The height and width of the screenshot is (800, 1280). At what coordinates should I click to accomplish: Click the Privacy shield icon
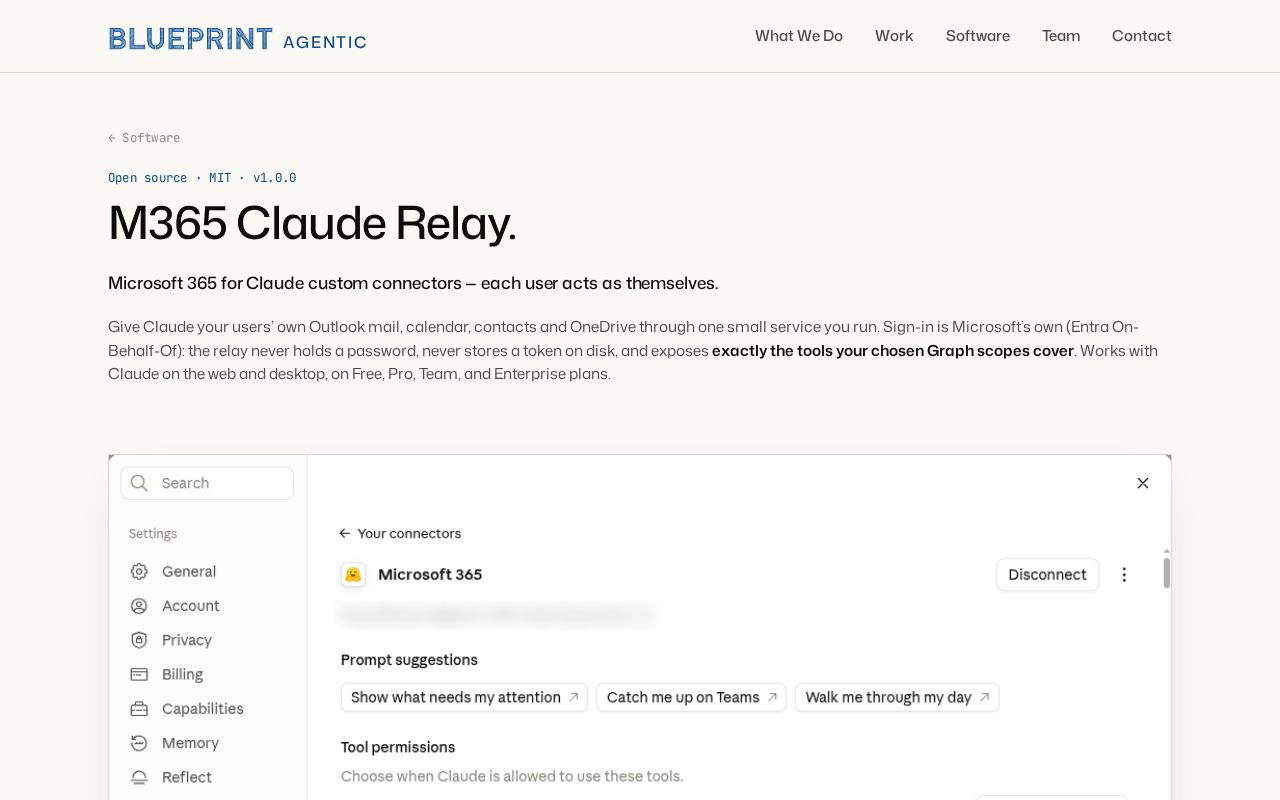139,640
